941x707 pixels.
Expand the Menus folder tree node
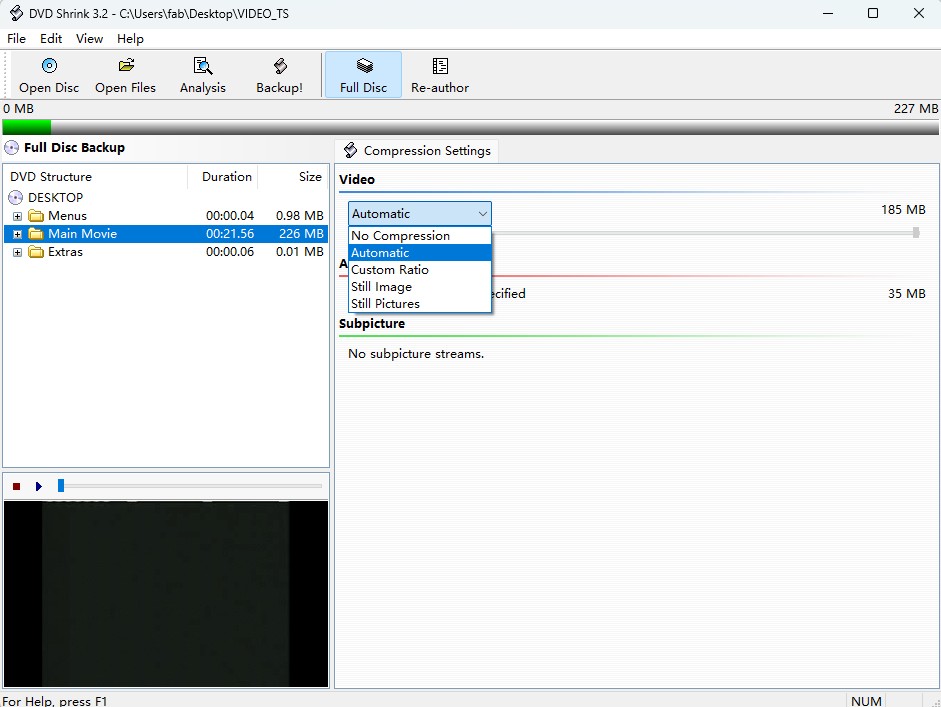click(x=17, y=216)
